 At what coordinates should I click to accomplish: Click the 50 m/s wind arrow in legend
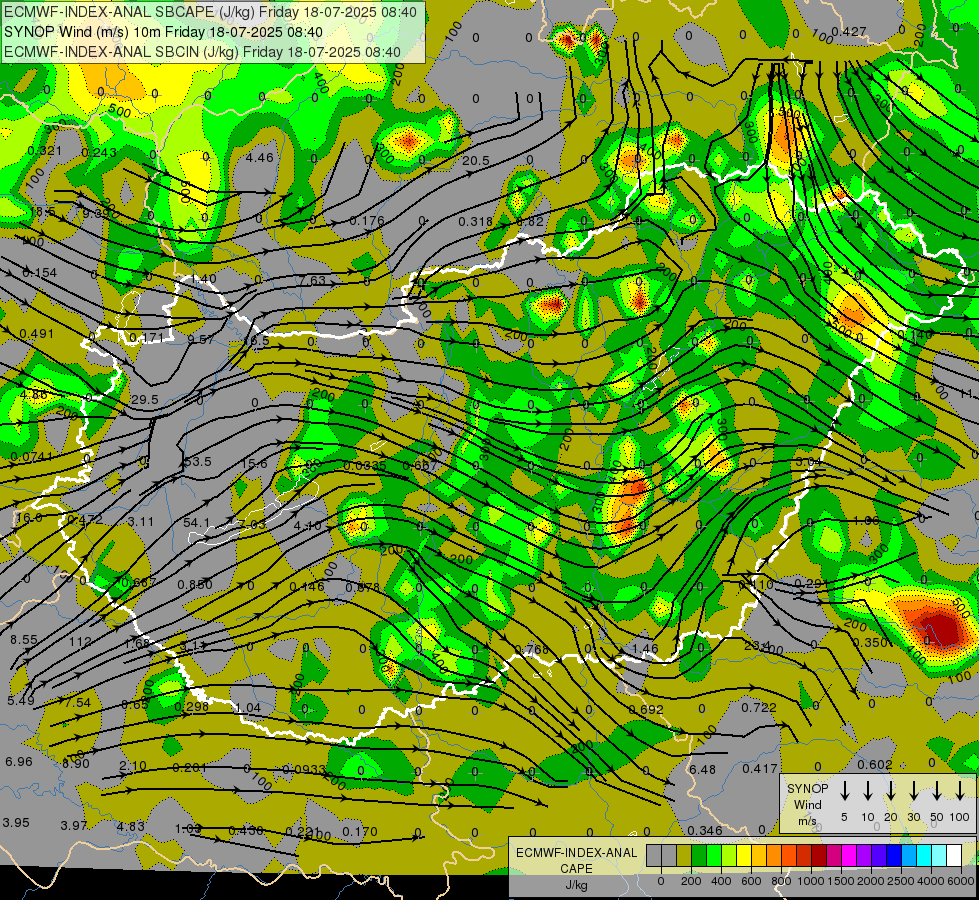pyautogui.click(x=937, y=790)
